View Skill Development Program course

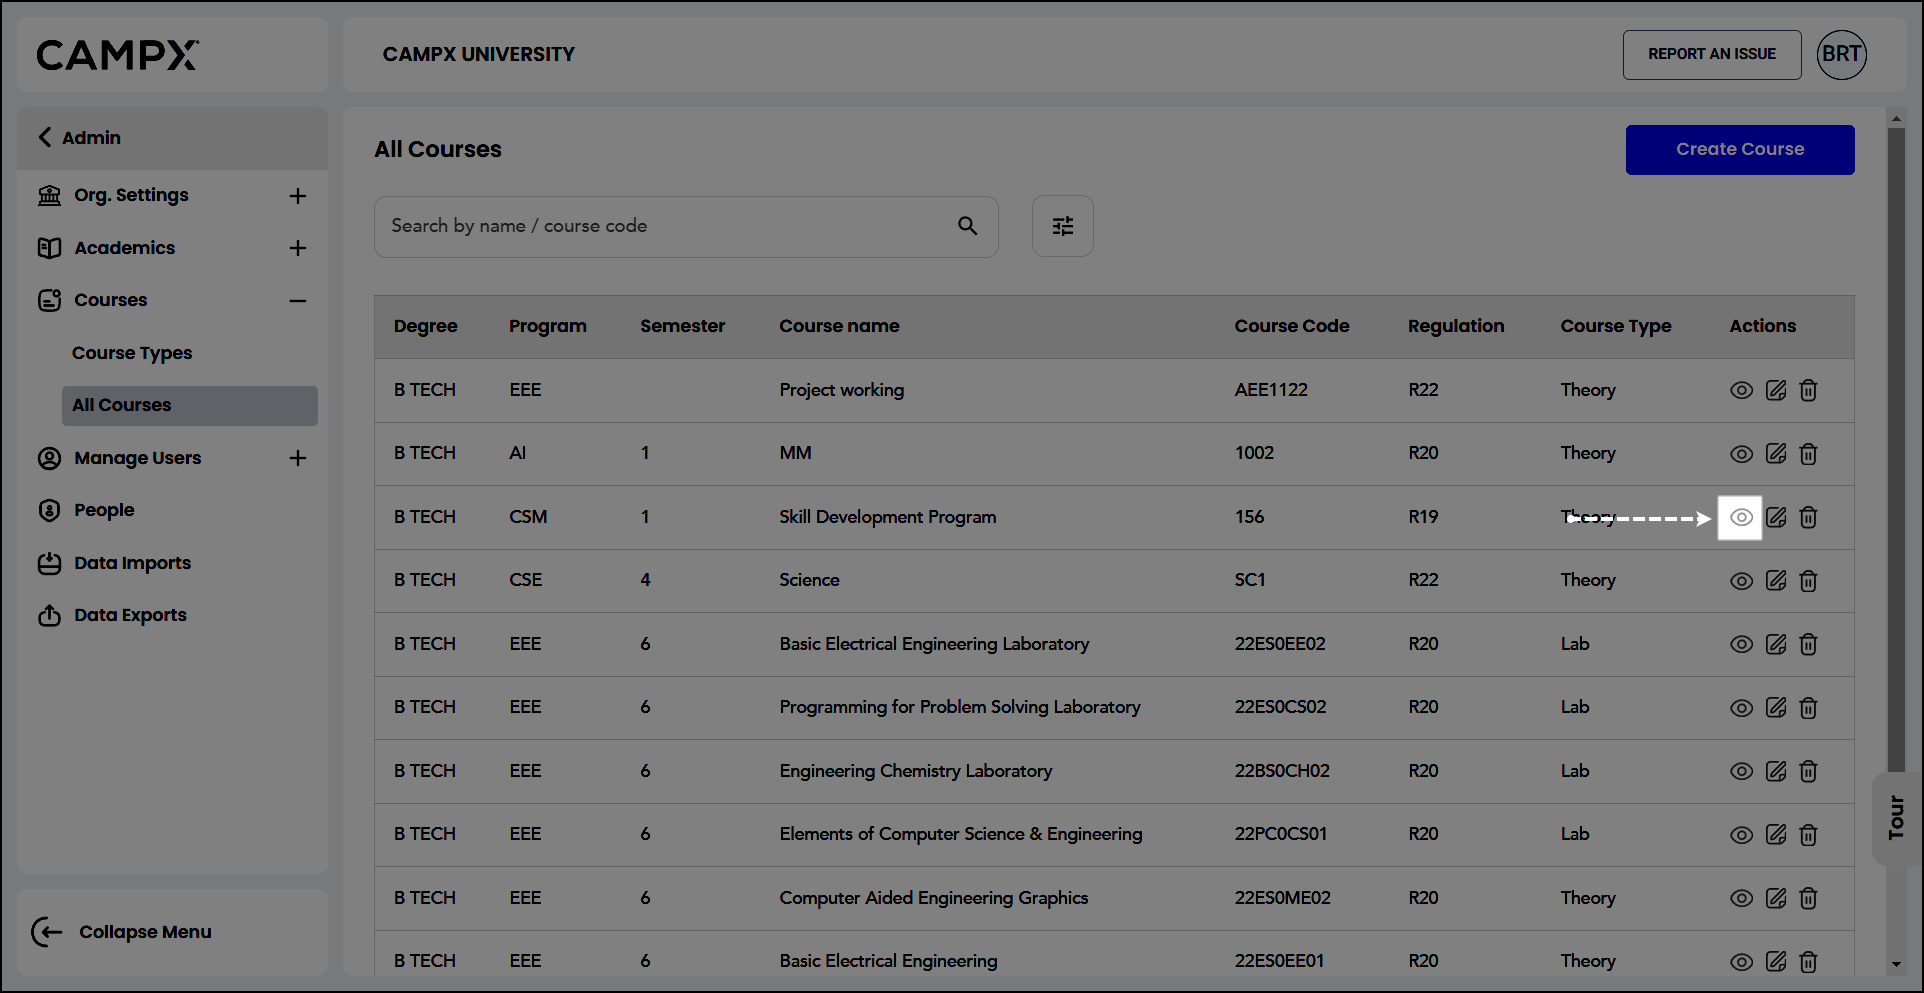(1741, 517)
